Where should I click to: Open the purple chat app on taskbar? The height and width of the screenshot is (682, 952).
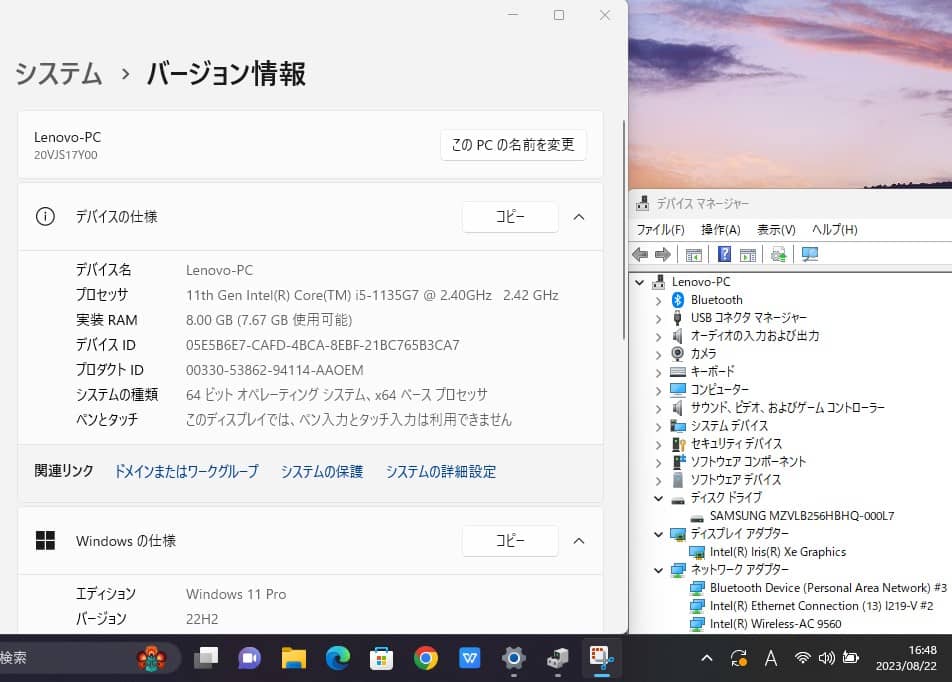pos(249,658)
